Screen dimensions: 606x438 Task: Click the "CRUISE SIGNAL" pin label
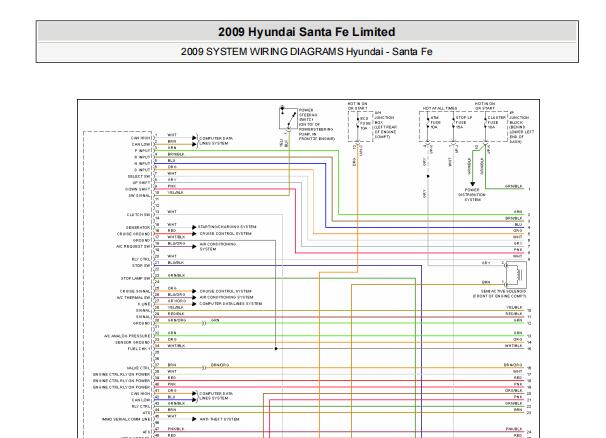[x=135, y=291]
